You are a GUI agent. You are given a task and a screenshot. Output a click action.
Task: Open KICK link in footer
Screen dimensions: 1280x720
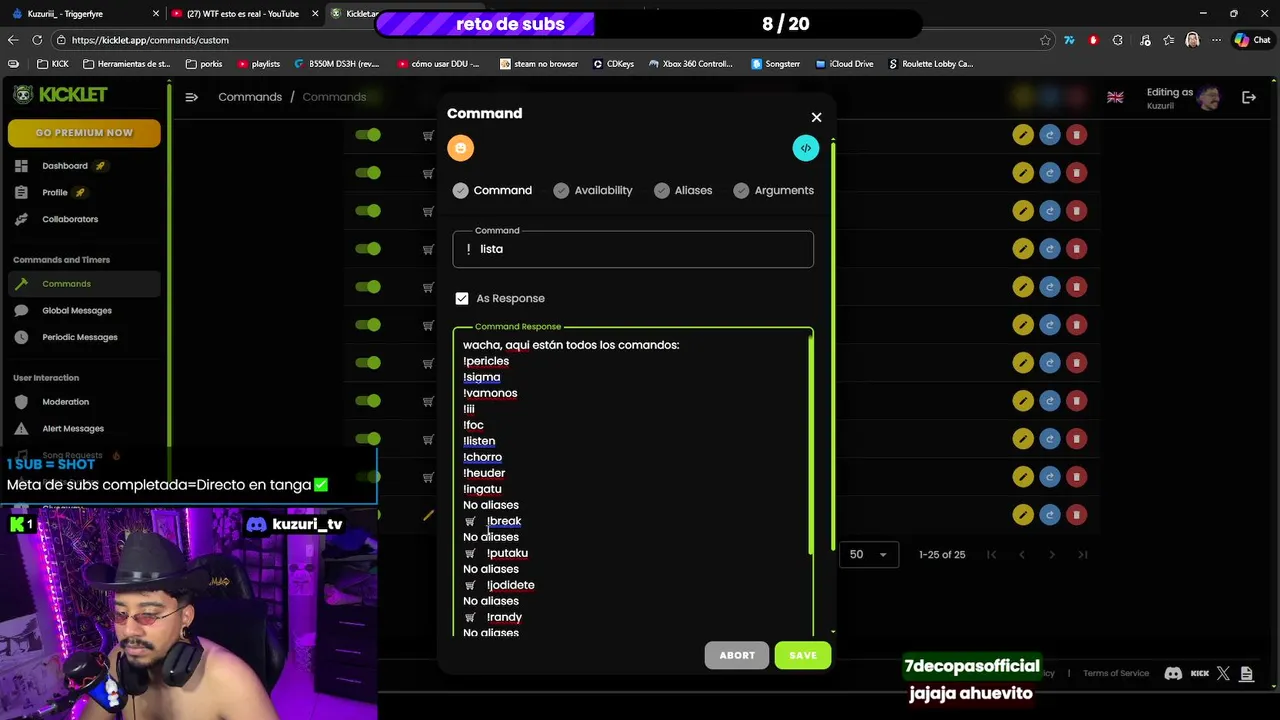tap(1199, 673)
